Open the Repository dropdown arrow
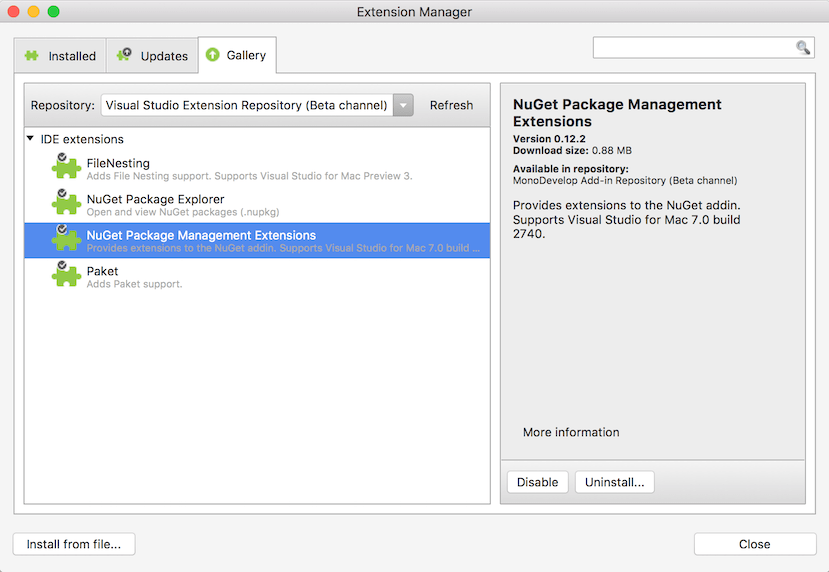 (x=403, y=105)
